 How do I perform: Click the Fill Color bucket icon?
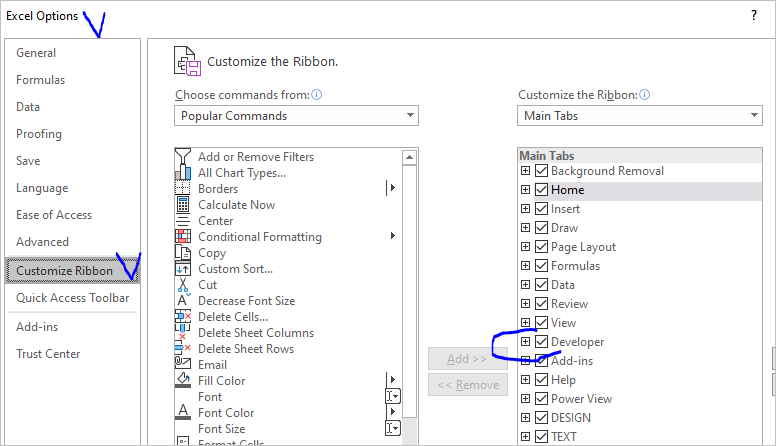pos(183,380)
